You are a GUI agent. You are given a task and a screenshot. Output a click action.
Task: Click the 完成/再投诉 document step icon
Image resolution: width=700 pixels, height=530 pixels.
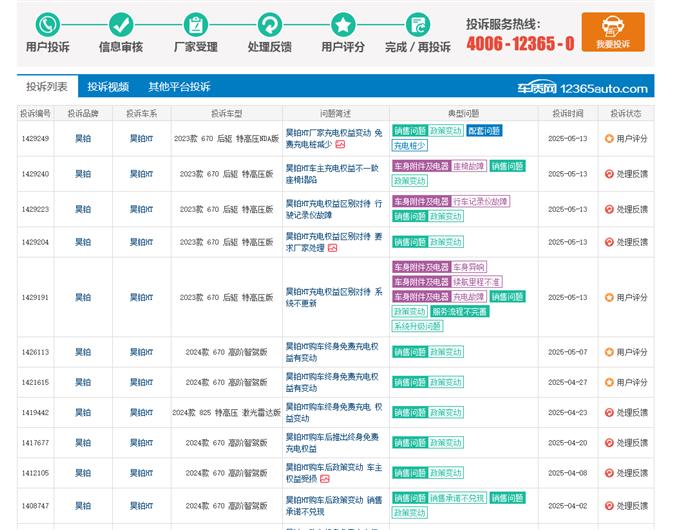[x=418, y=25]
